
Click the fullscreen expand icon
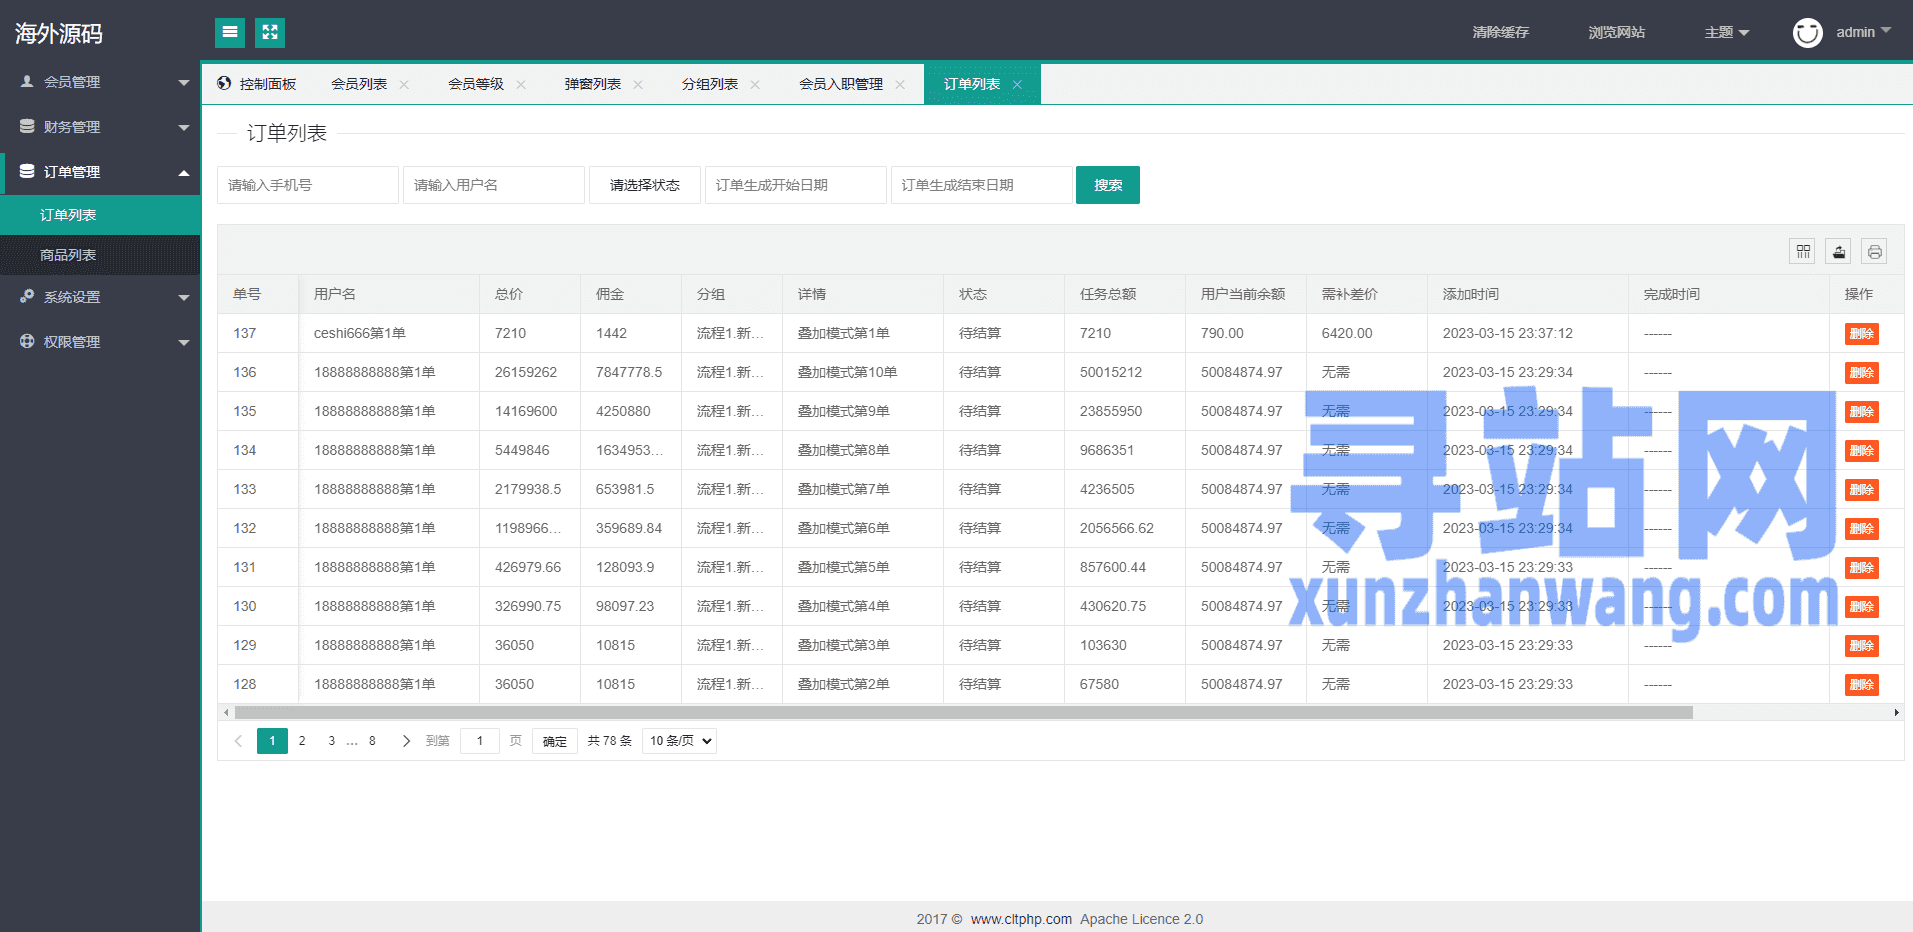(270, 33)
